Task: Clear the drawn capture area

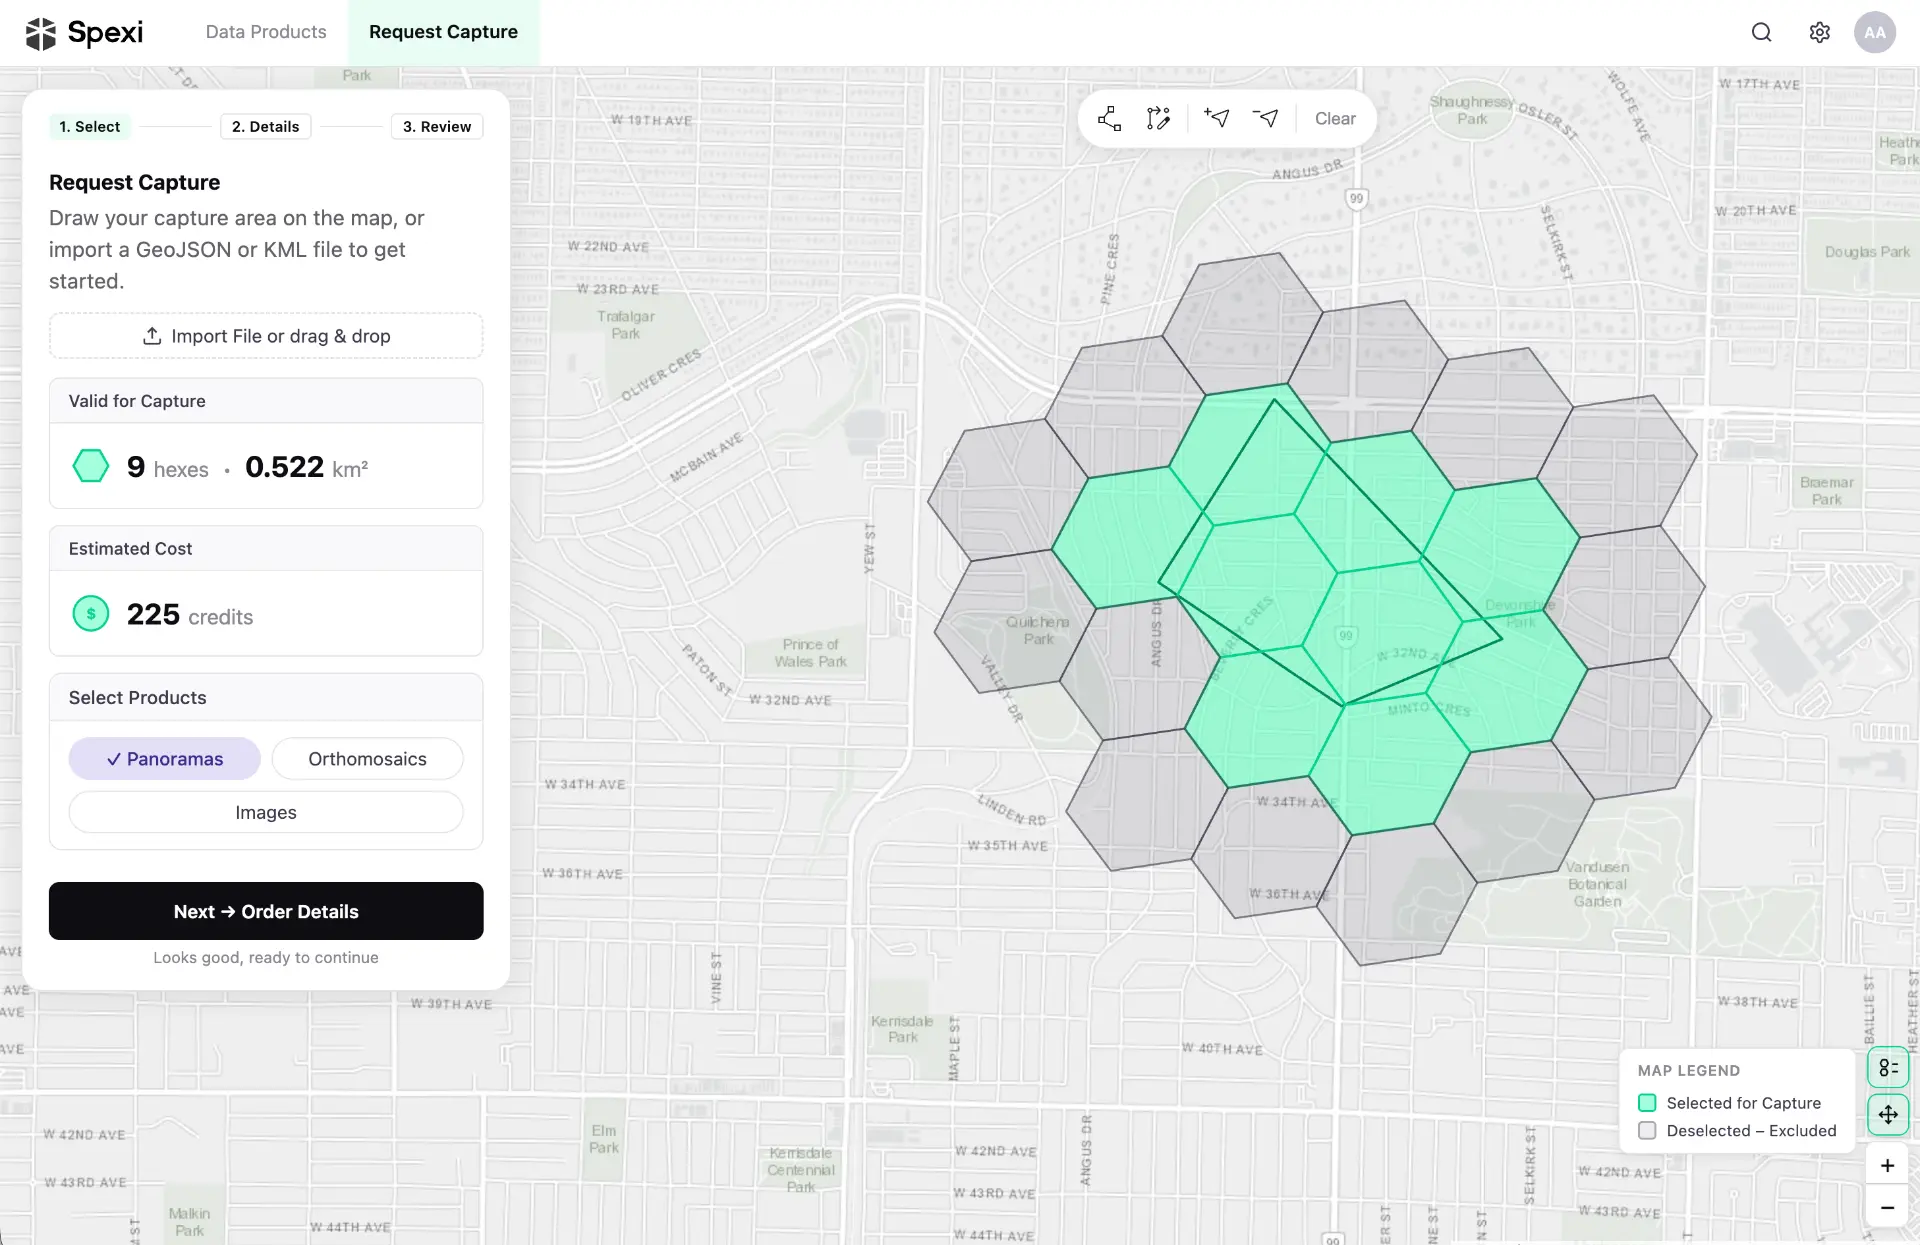Action: [1335, 118]
